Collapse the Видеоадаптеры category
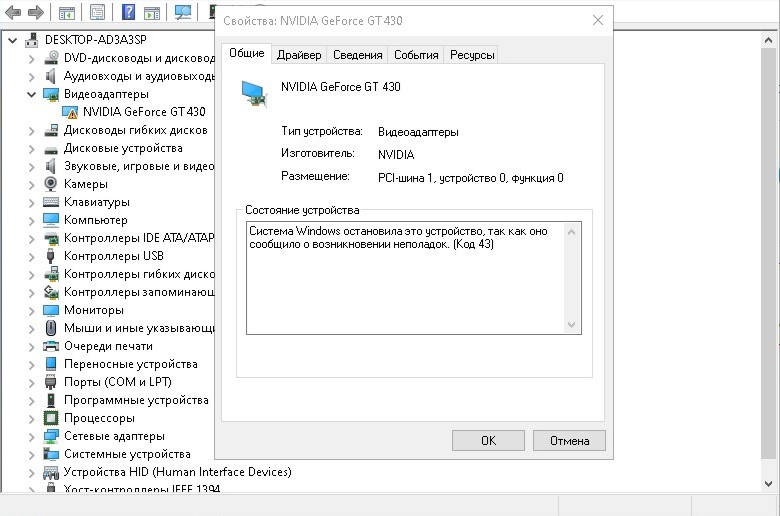 click(31, 94)
